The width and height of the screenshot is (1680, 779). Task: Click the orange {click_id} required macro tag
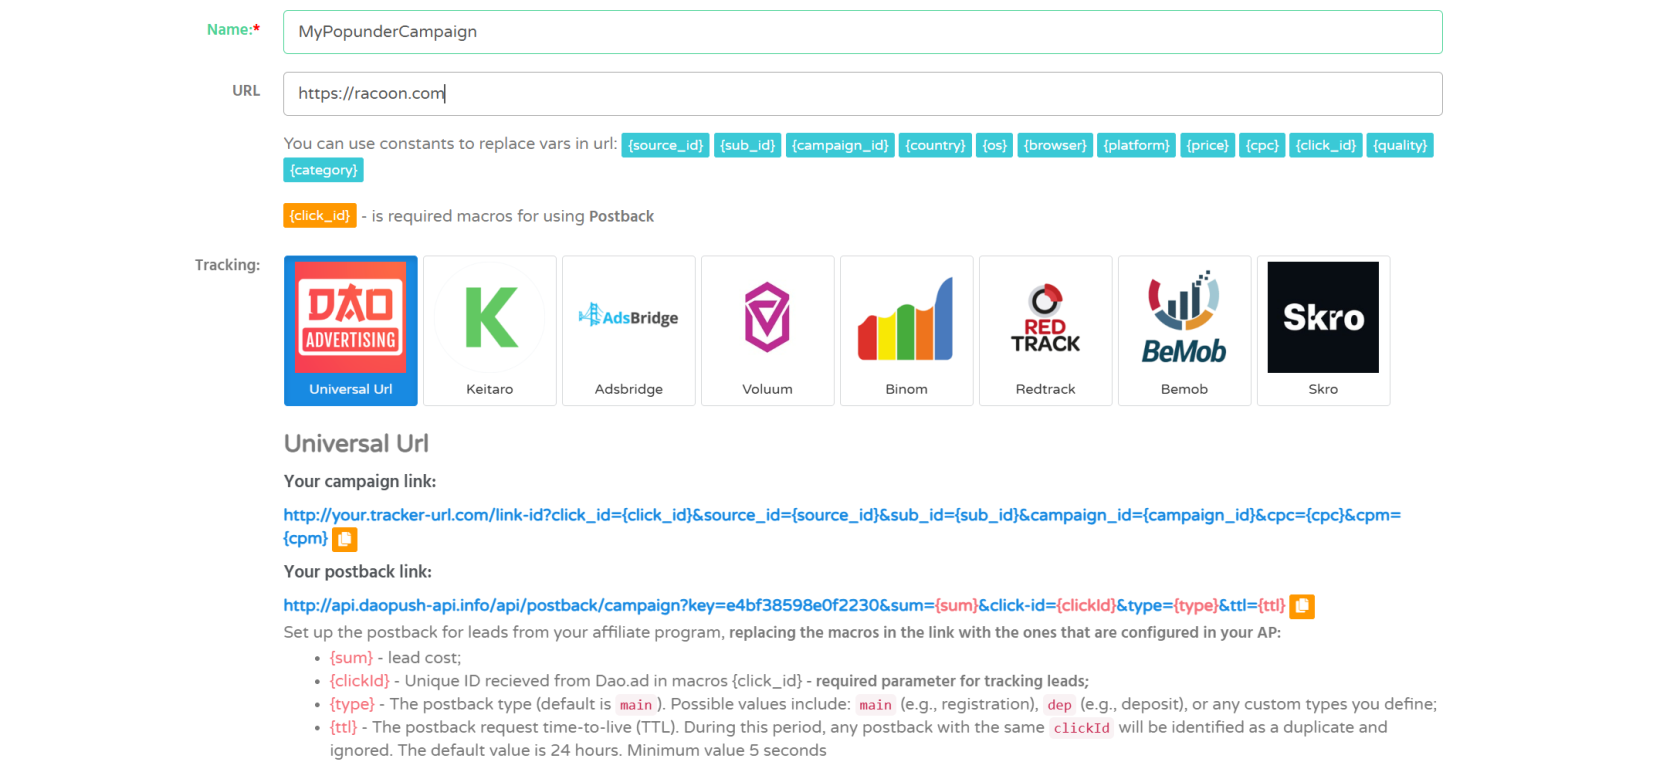point(320,215)
